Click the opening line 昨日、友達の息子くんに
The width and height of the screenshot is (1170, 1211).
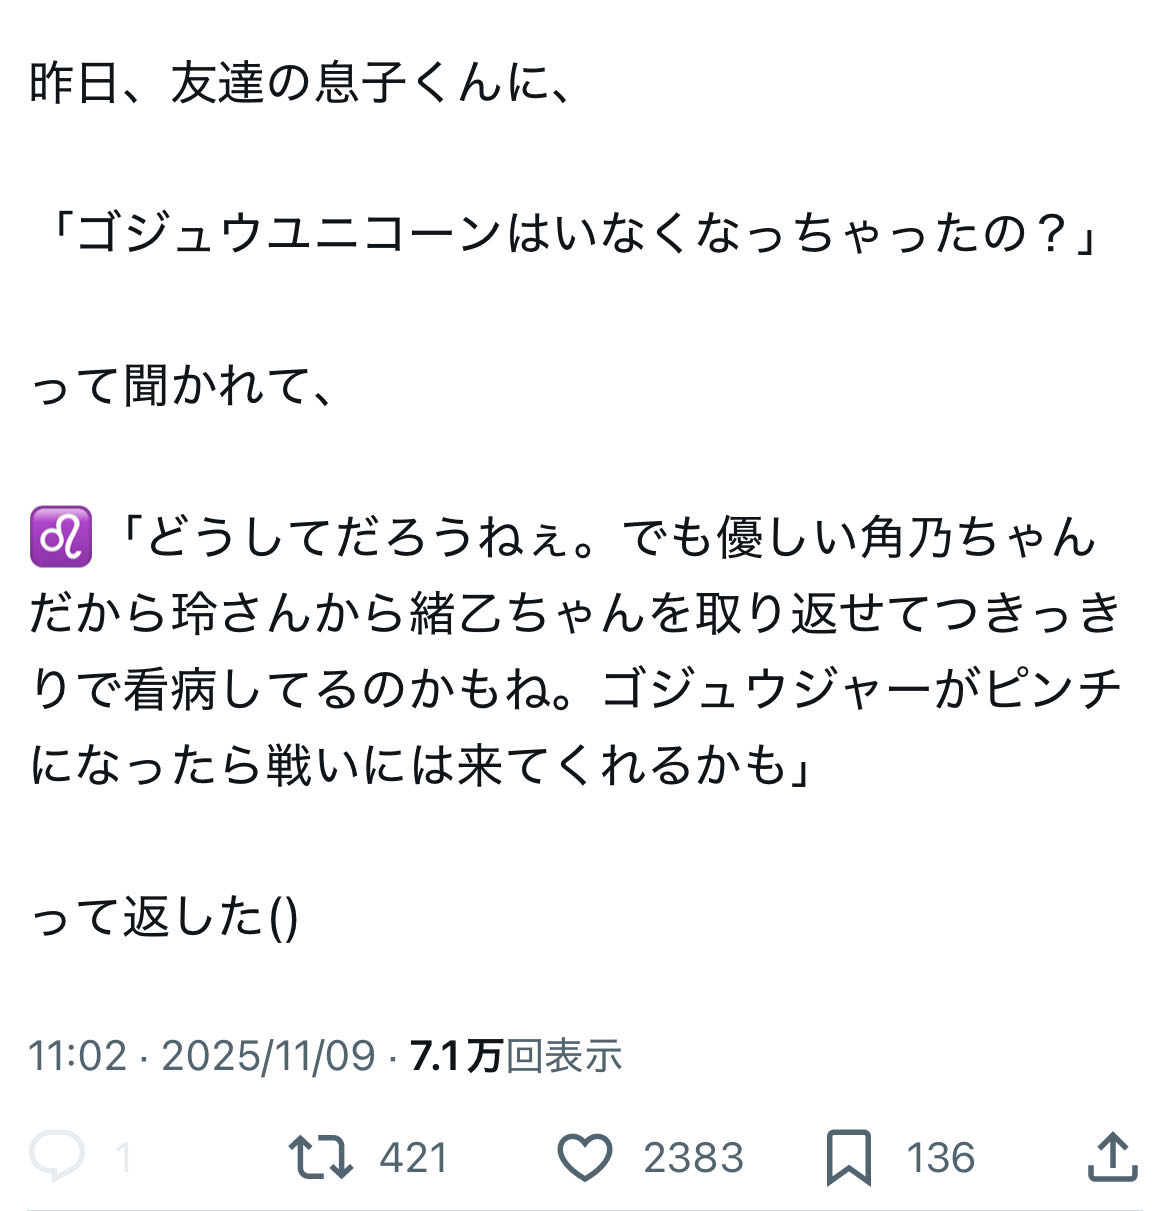[300, 84]
